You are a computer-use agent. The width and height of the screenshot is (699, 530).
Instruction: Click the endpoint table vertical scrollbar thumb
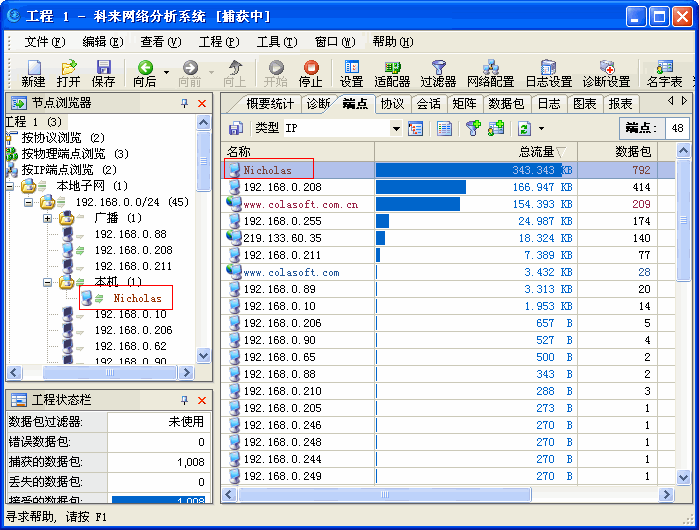click(x=683, y=220)
